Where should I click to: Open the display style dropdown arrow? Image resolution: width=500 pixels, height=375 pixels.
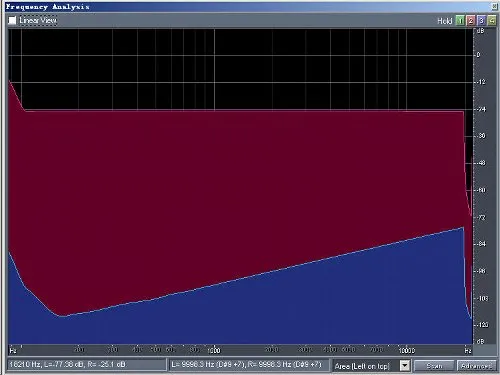click(404, 366)
